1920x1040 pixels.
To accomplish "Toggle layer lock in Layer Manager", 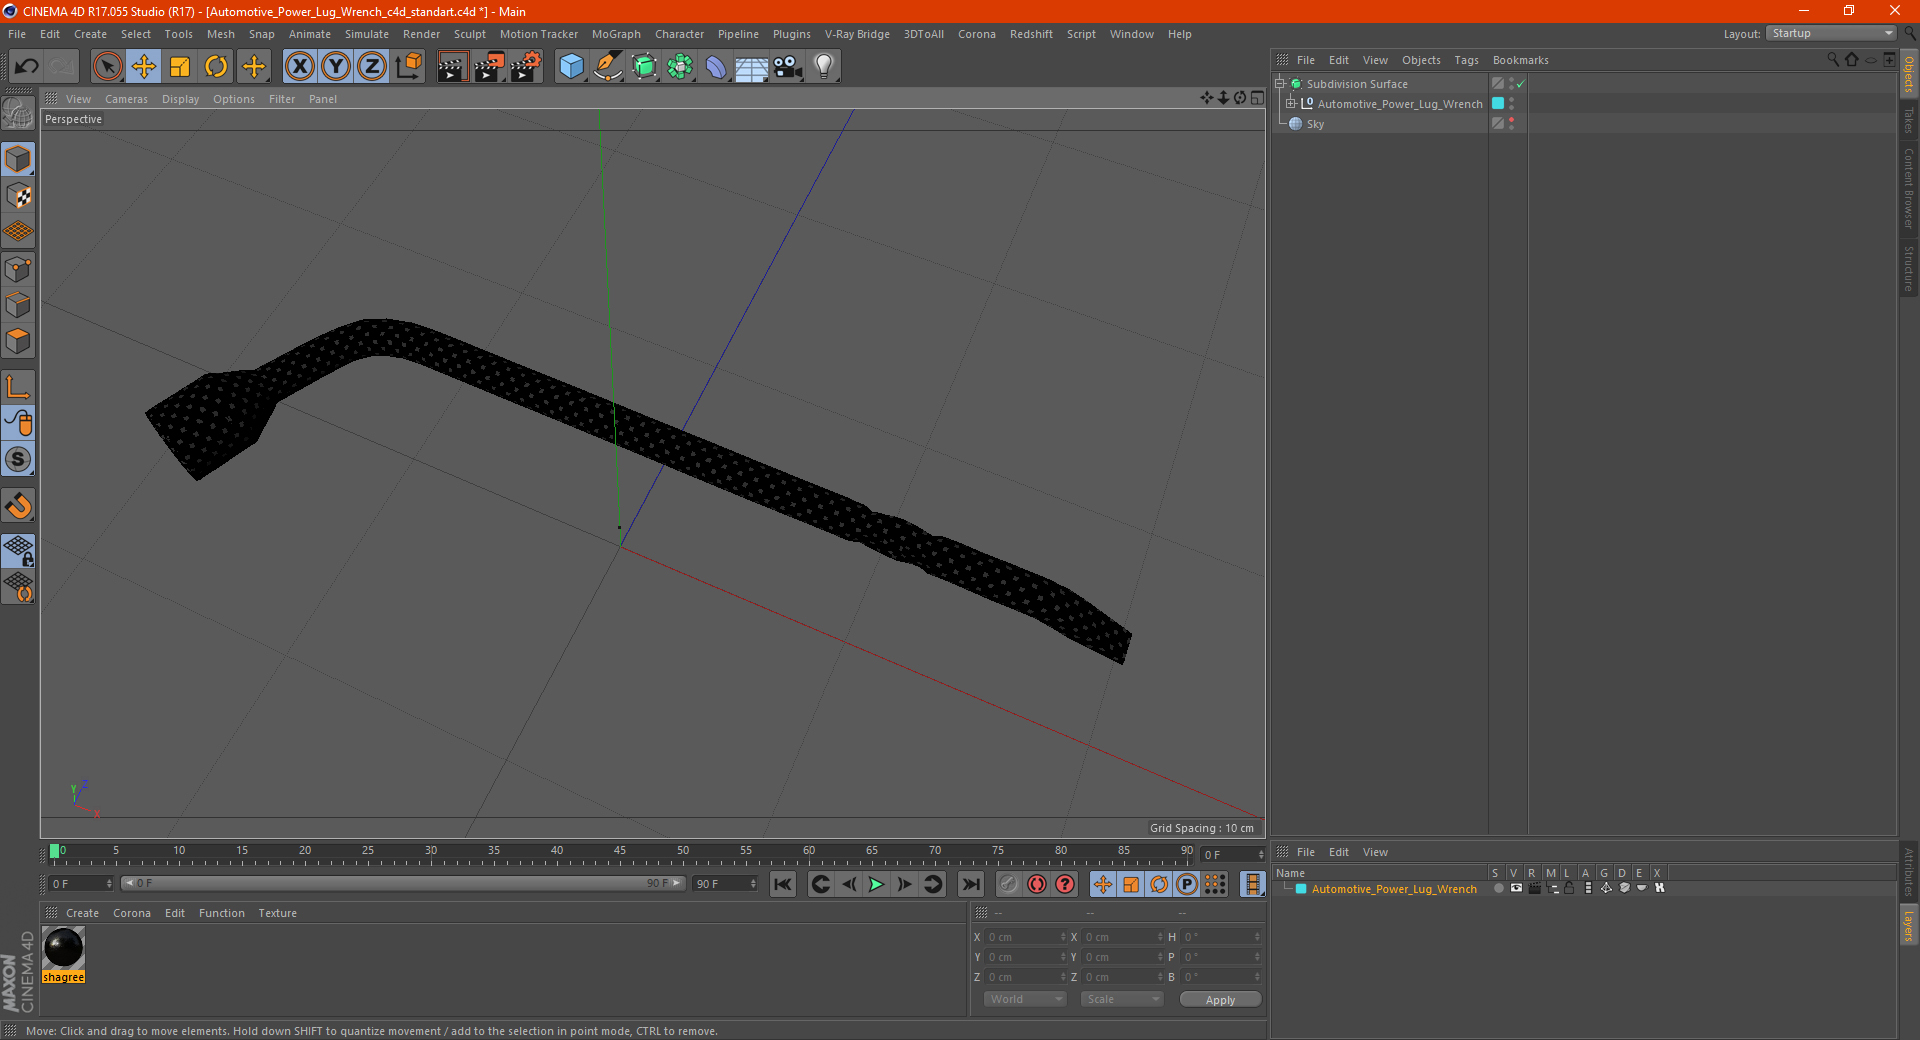I will click(x=1569, y=888).
